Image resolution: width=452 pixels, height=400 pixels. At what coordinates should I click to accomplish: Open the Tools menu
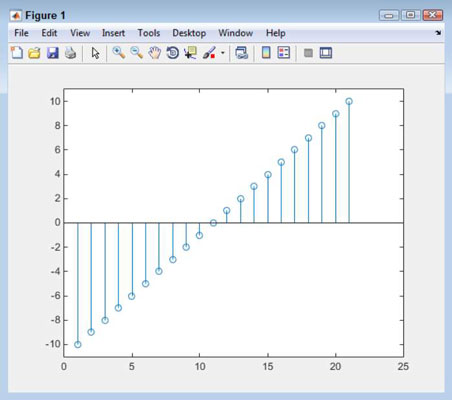[x=149, y=33]
